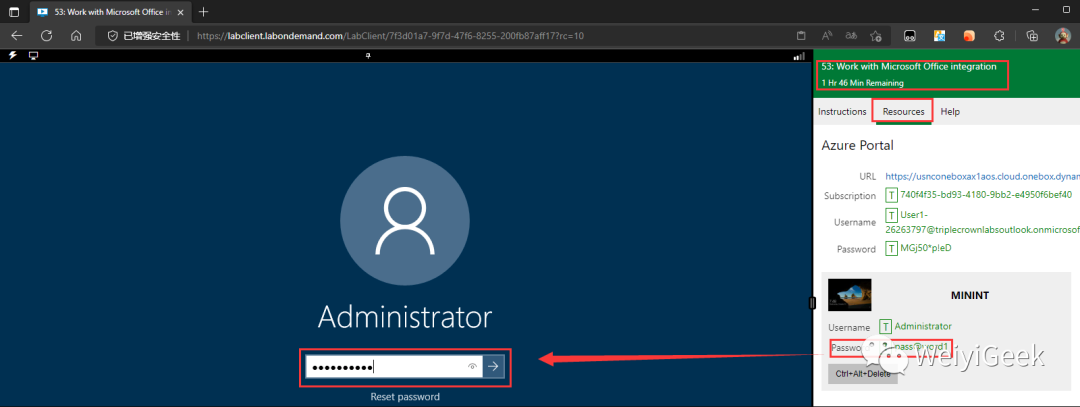Click the clipboard icon in the address bar
Image resolution: width=1080 pixels, height=407 pixels.
[801, 36]
